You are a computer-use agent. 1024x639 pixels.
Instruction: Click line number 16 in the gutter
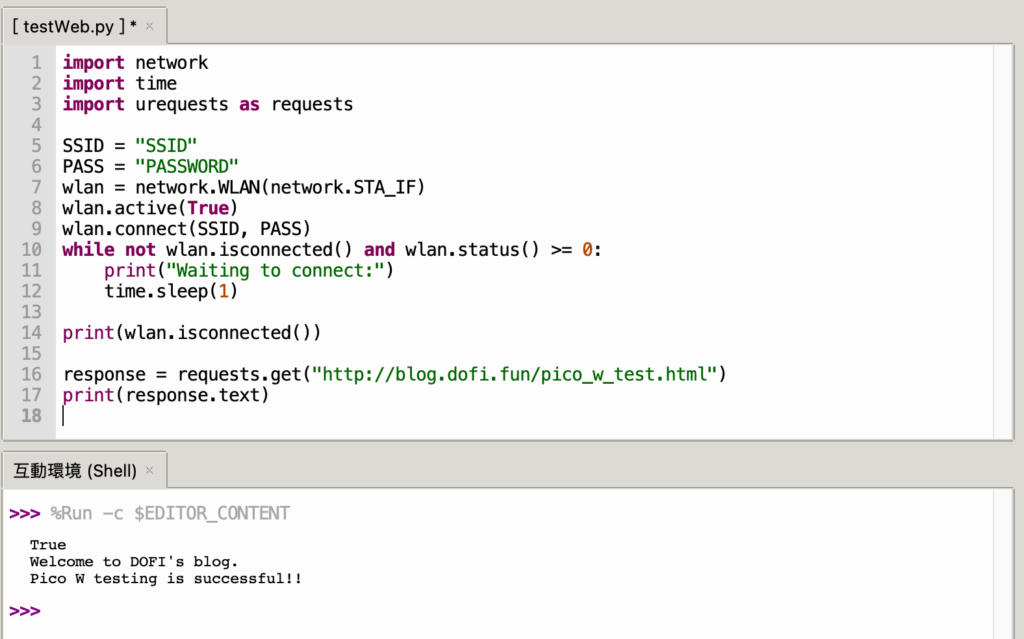point(32,374)
